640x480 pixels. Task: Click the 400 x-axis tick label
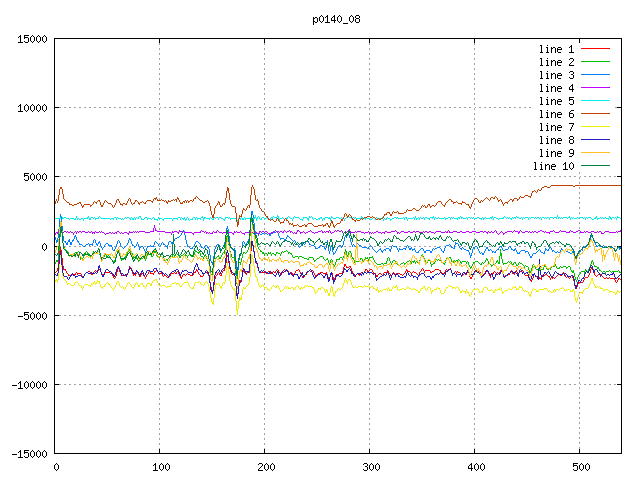[x=474, y=467]
